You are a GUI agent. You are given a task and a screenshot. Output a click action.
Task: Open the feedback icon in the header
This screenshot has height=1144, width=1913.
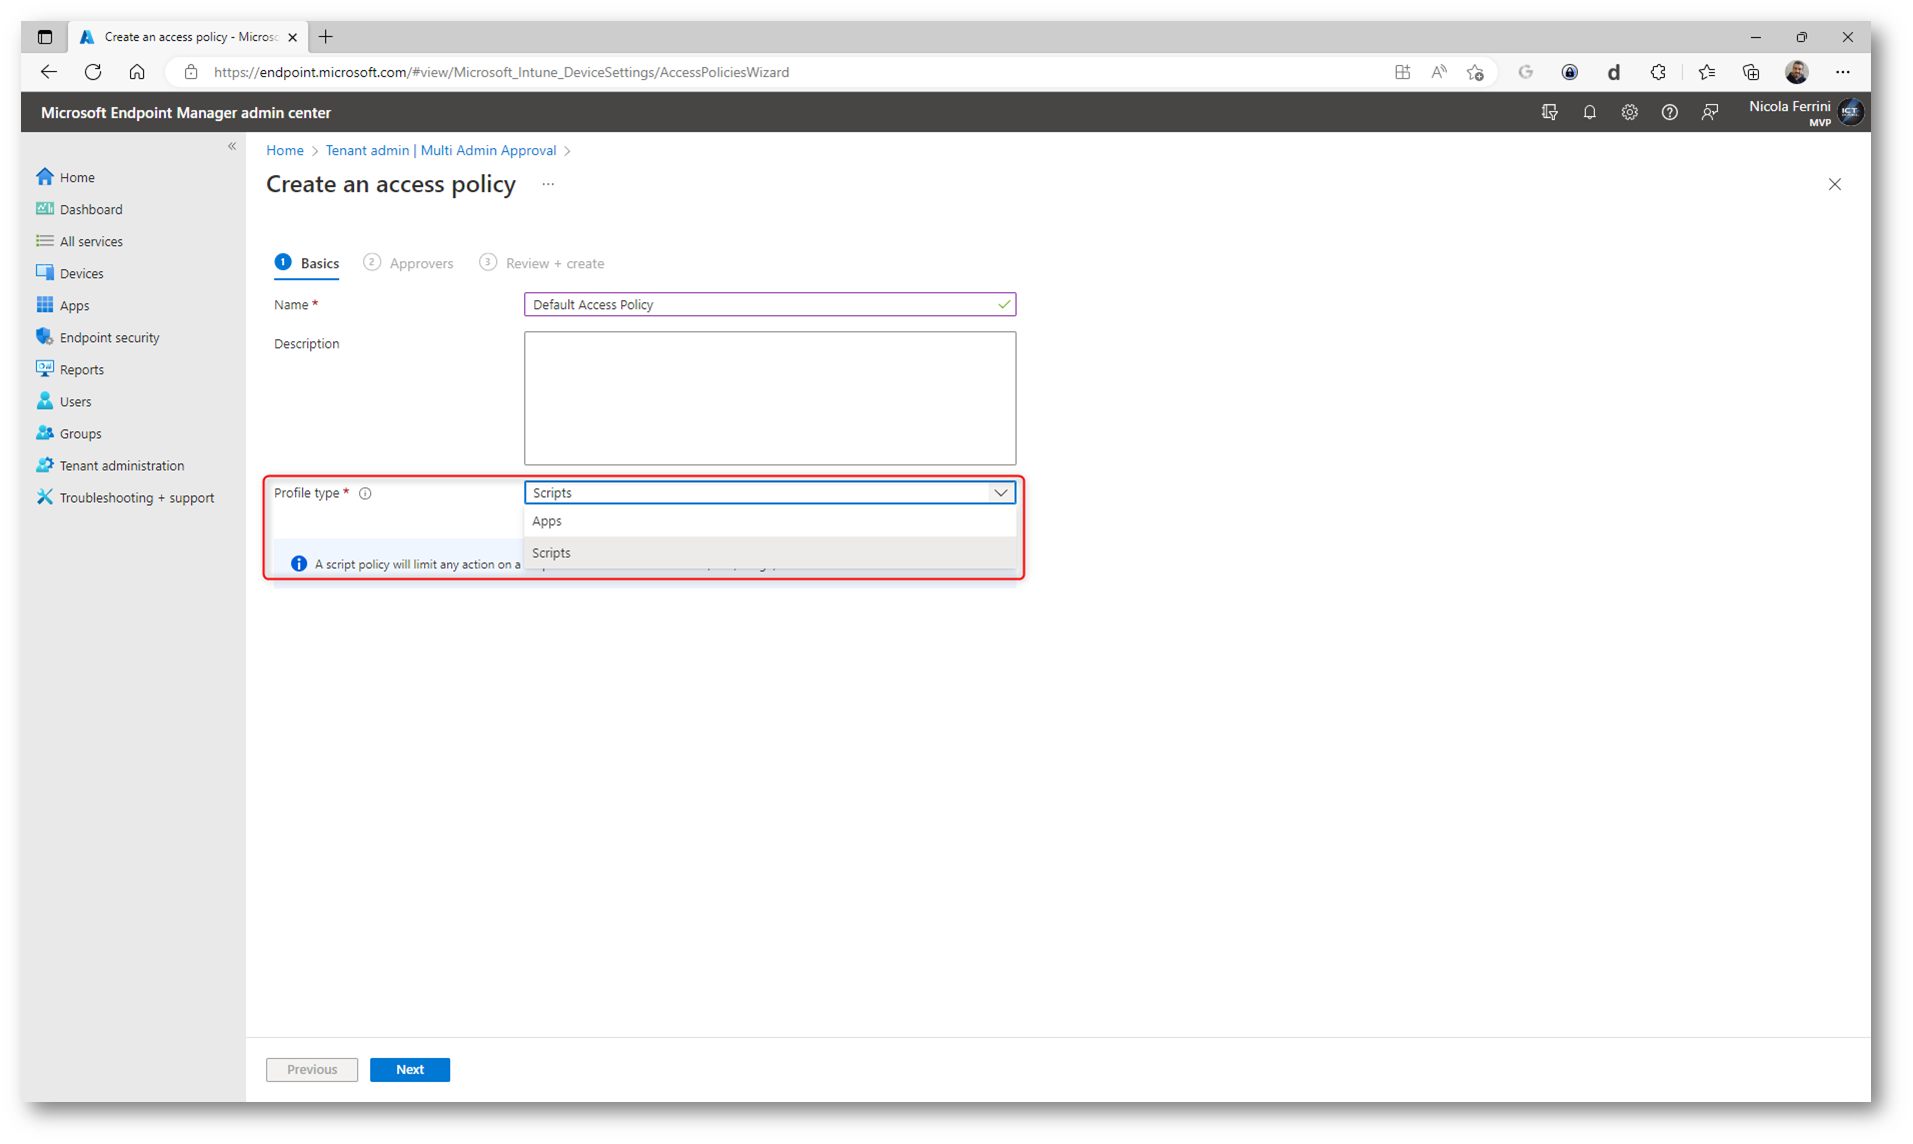[x=1710, y=112]
